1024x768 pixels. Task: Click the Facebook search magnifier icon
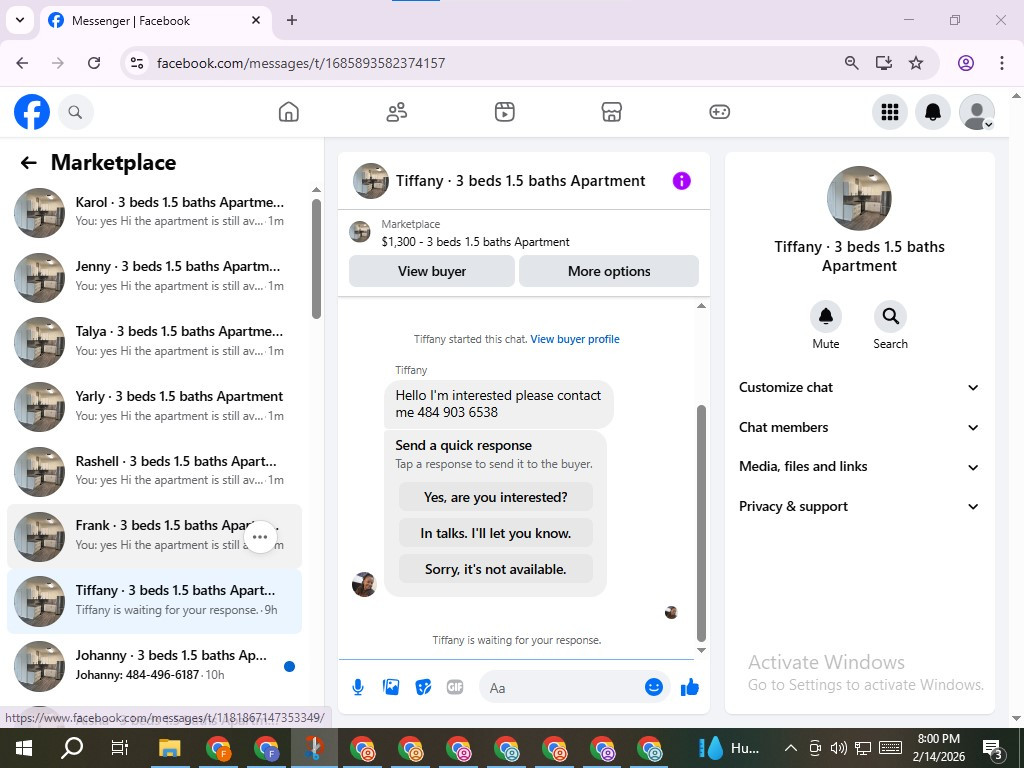(75, 112)
